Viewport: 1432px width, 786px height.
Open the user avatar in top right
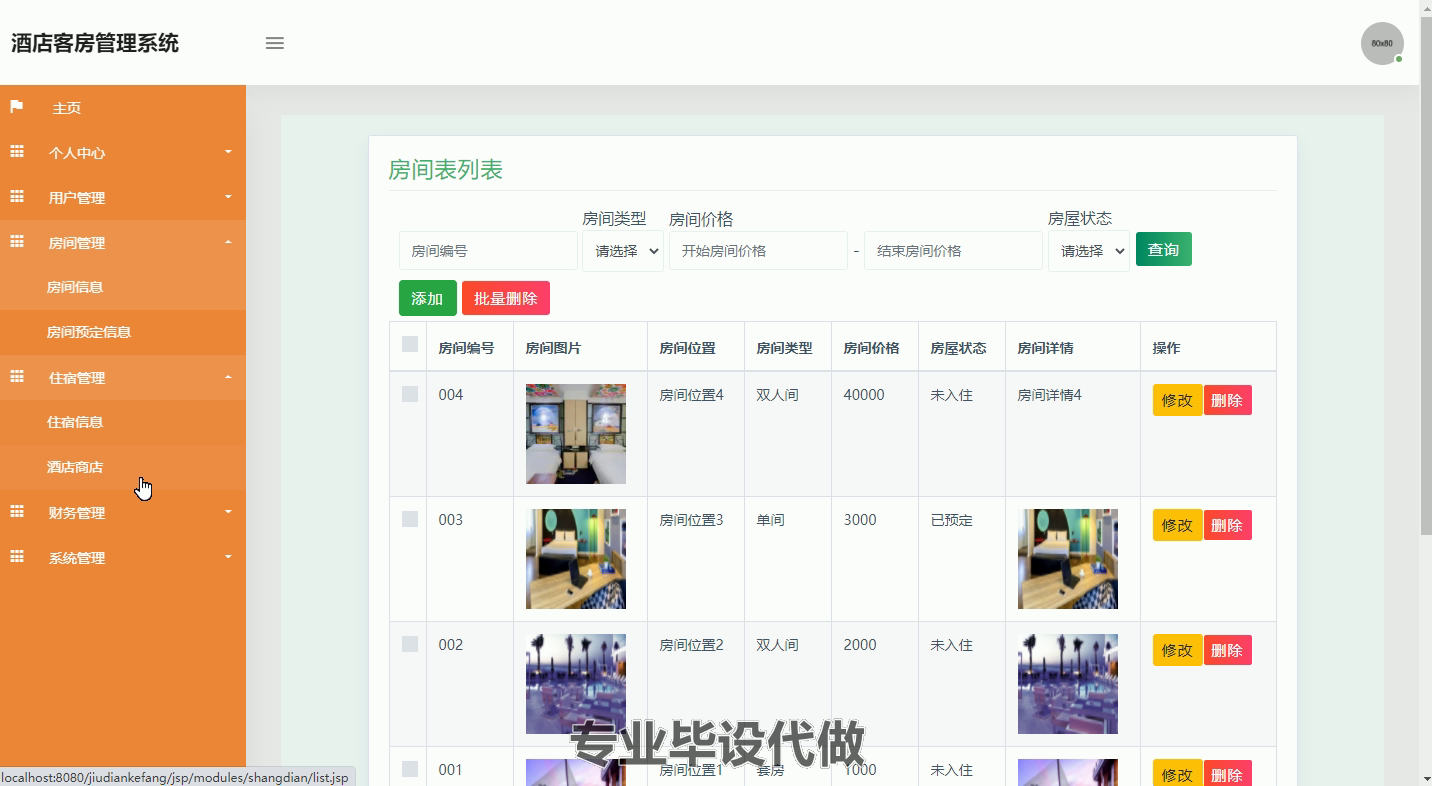click(x=1382, y=43)
